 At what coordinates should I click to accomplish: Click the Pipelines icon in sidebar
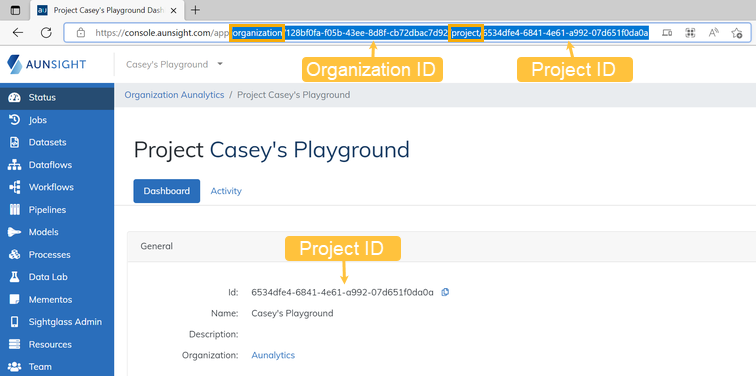pos(14,210)
